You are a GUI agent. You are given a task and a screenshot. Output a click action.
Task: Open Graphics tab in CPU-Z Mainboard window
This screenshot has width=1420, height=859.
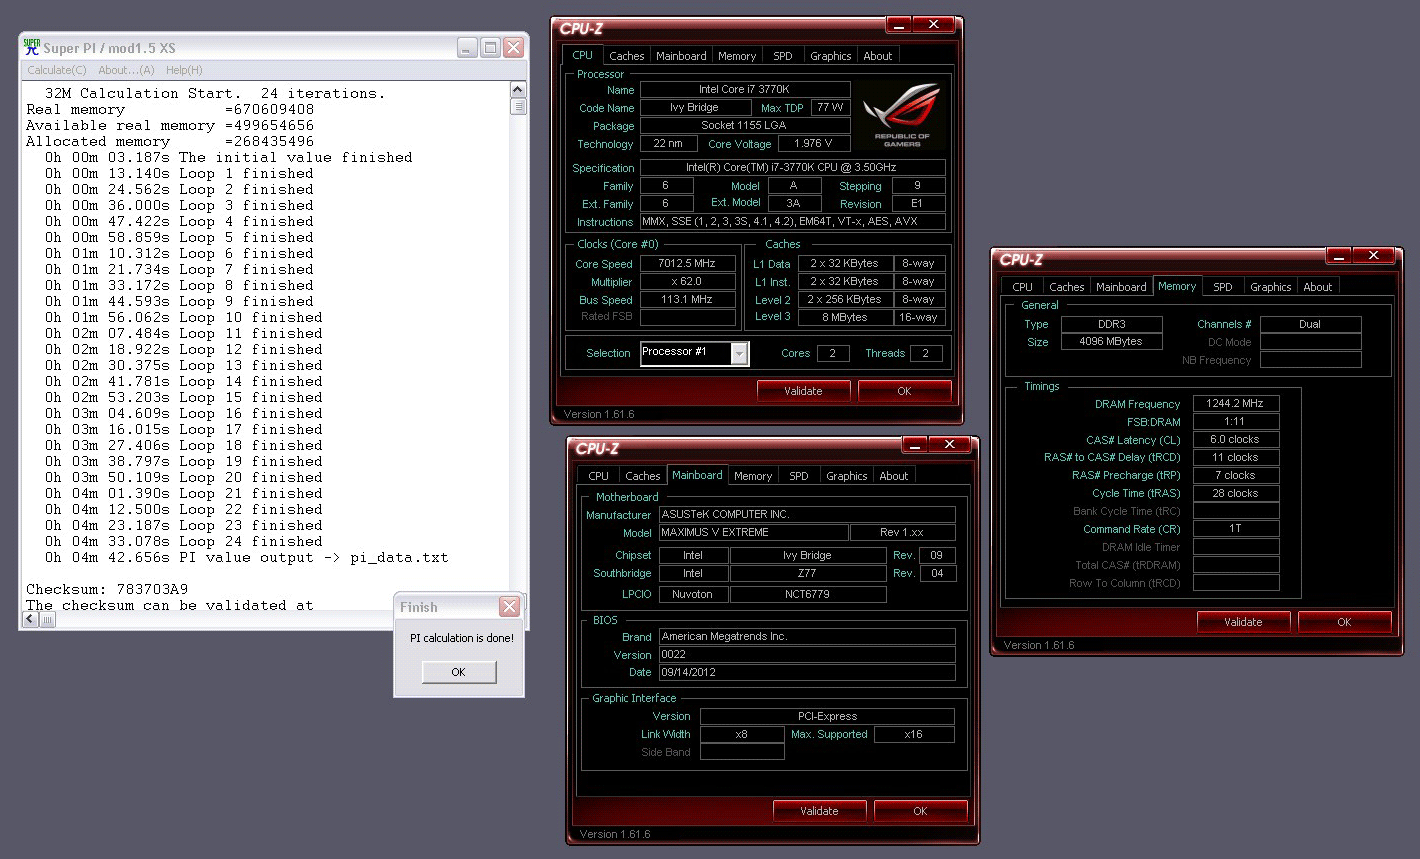[846, 476]
